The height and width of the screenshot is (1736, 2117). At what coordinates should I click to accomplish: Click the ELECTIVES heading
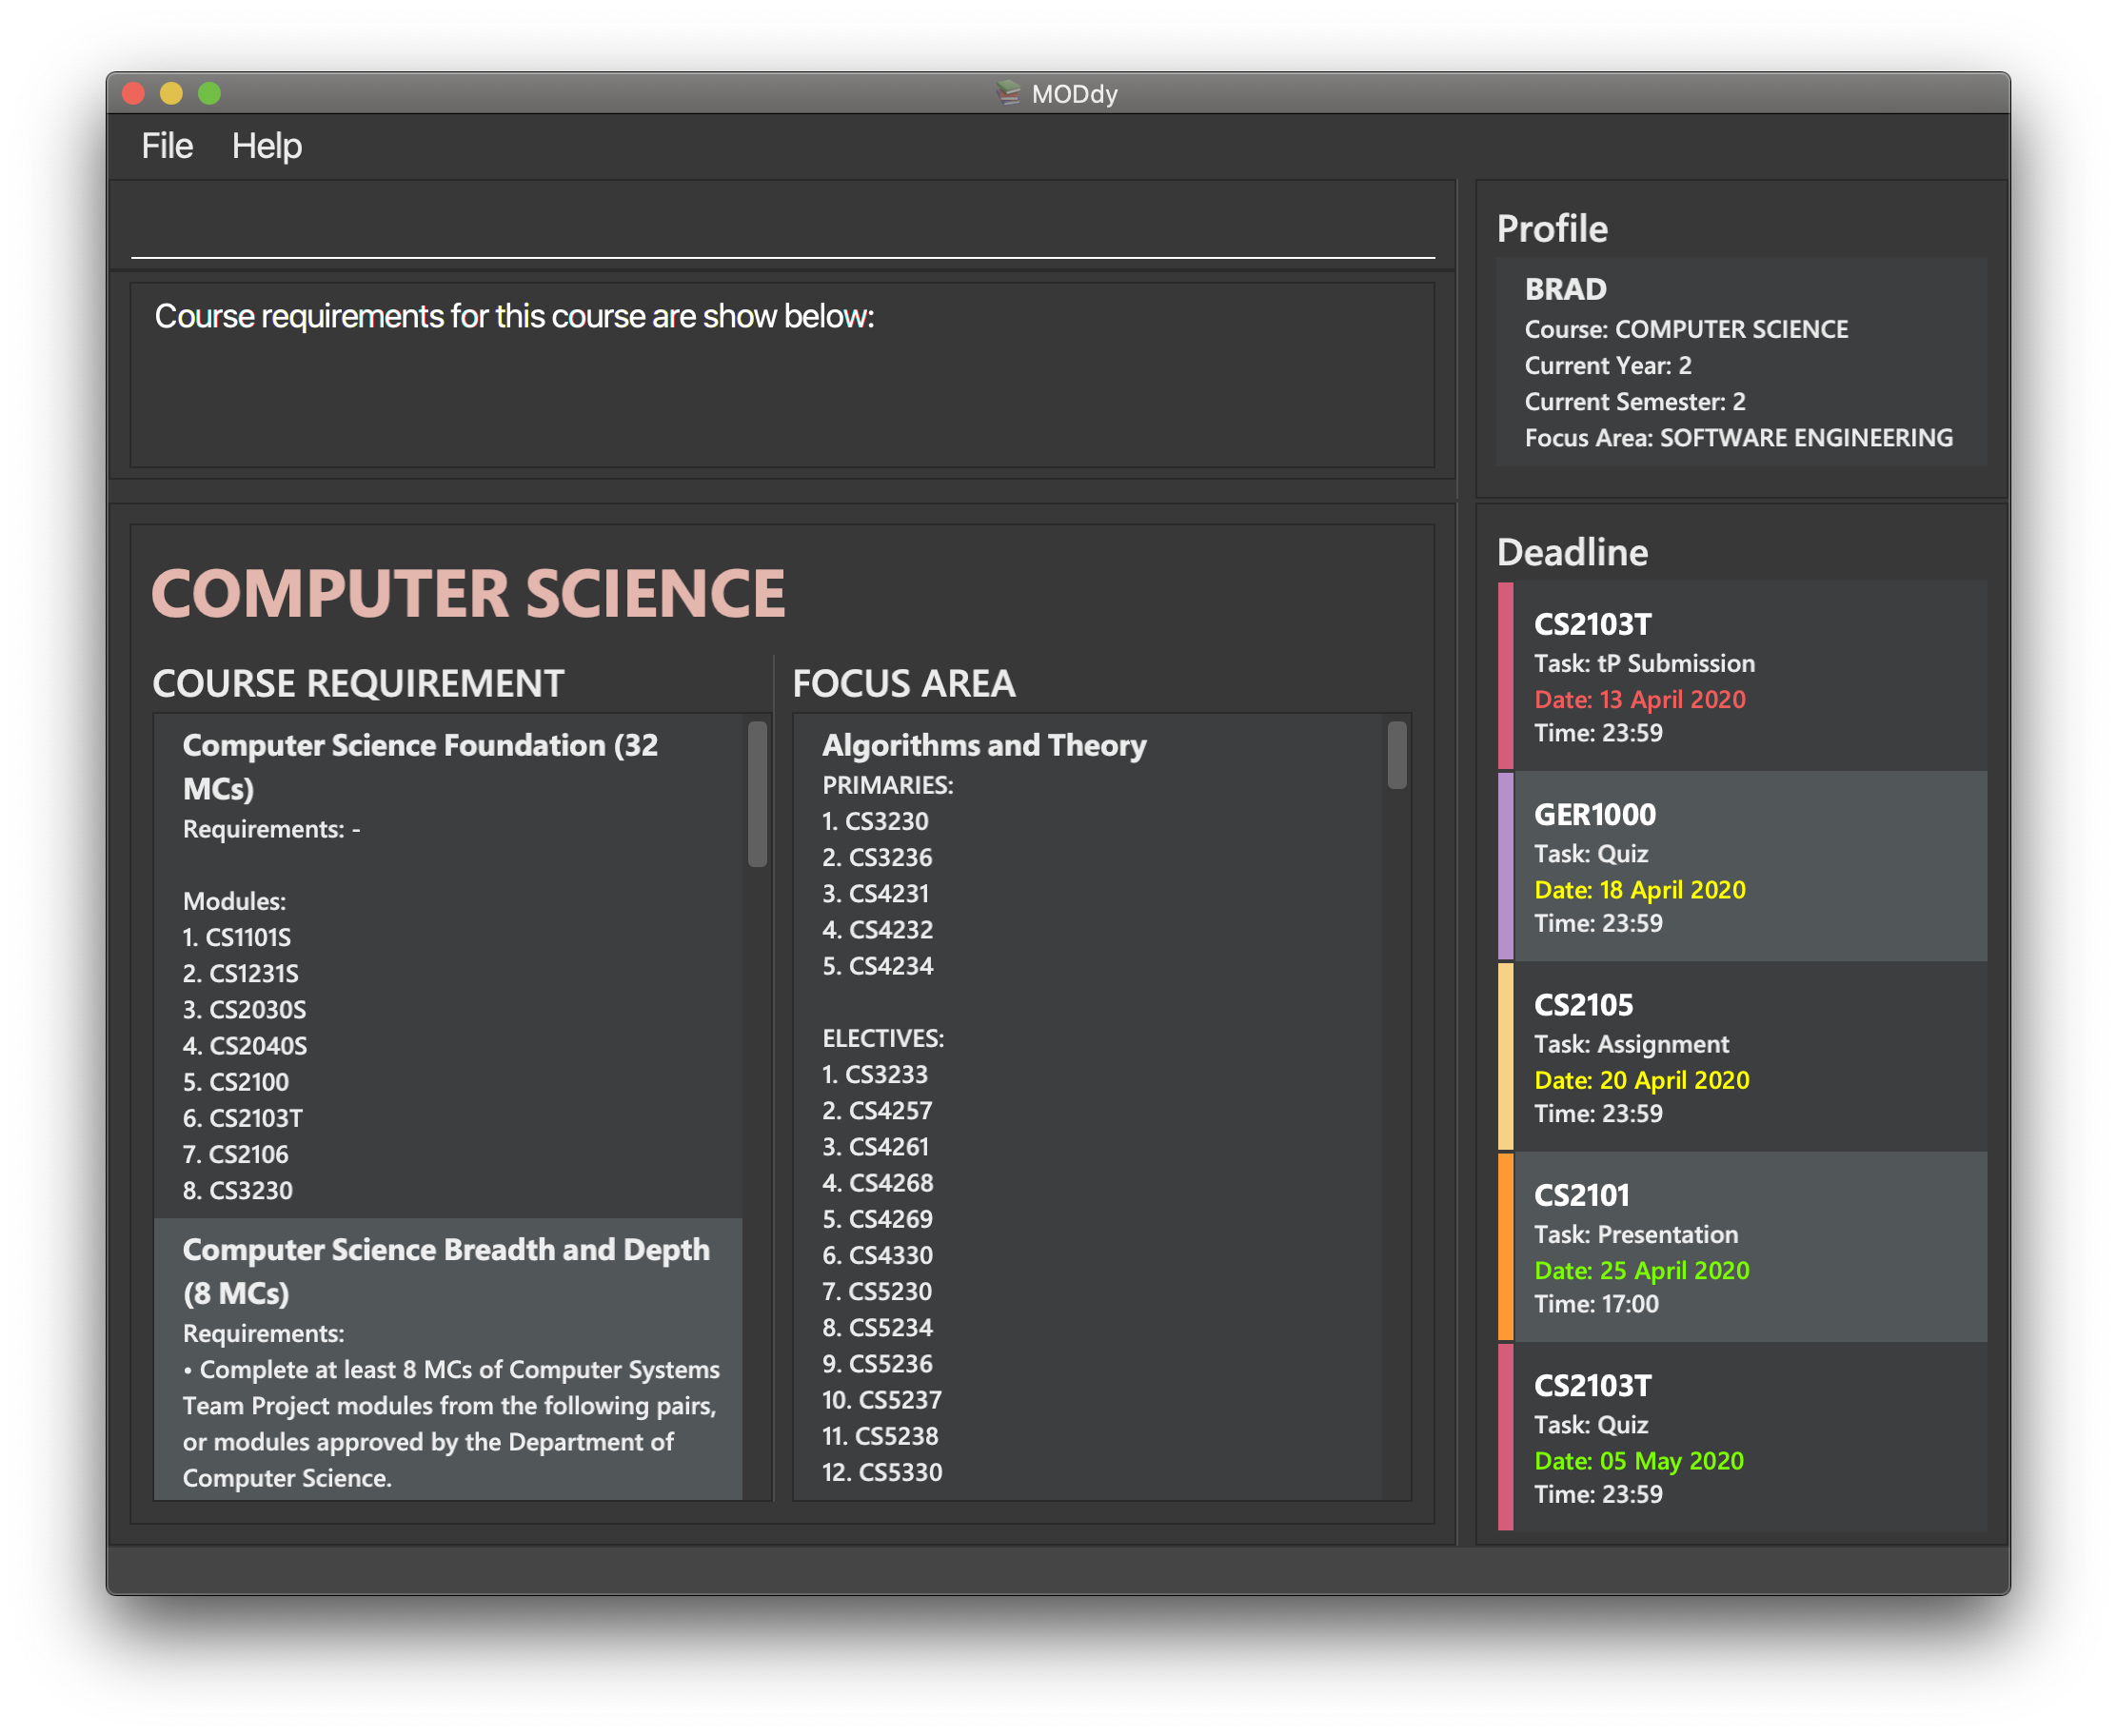pyautogui.click(x=883, y=1039)
